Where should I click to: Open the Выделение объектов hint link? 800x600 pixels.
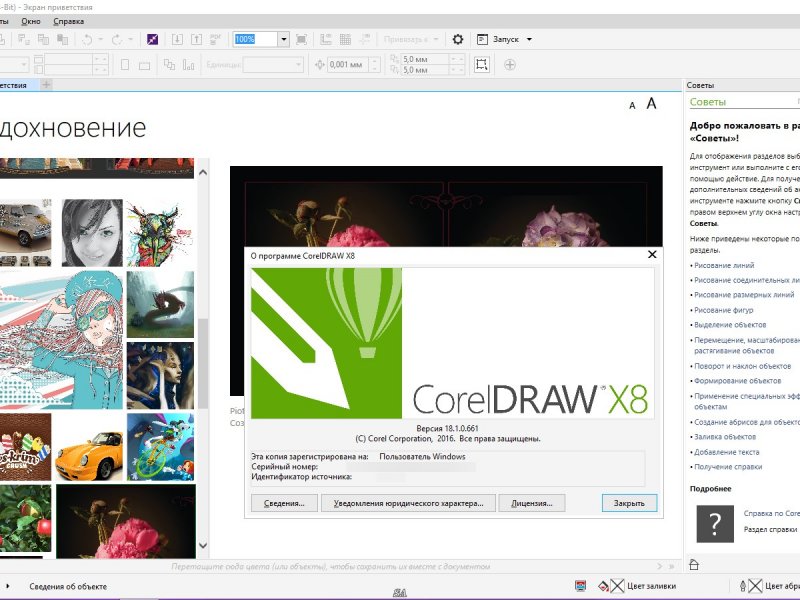(730, 325)
